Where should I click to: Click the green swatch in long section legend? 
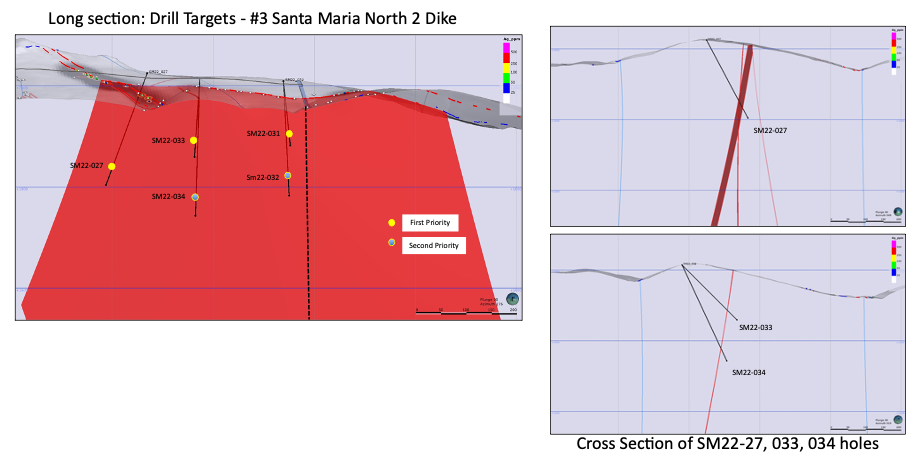coord(506,78)
